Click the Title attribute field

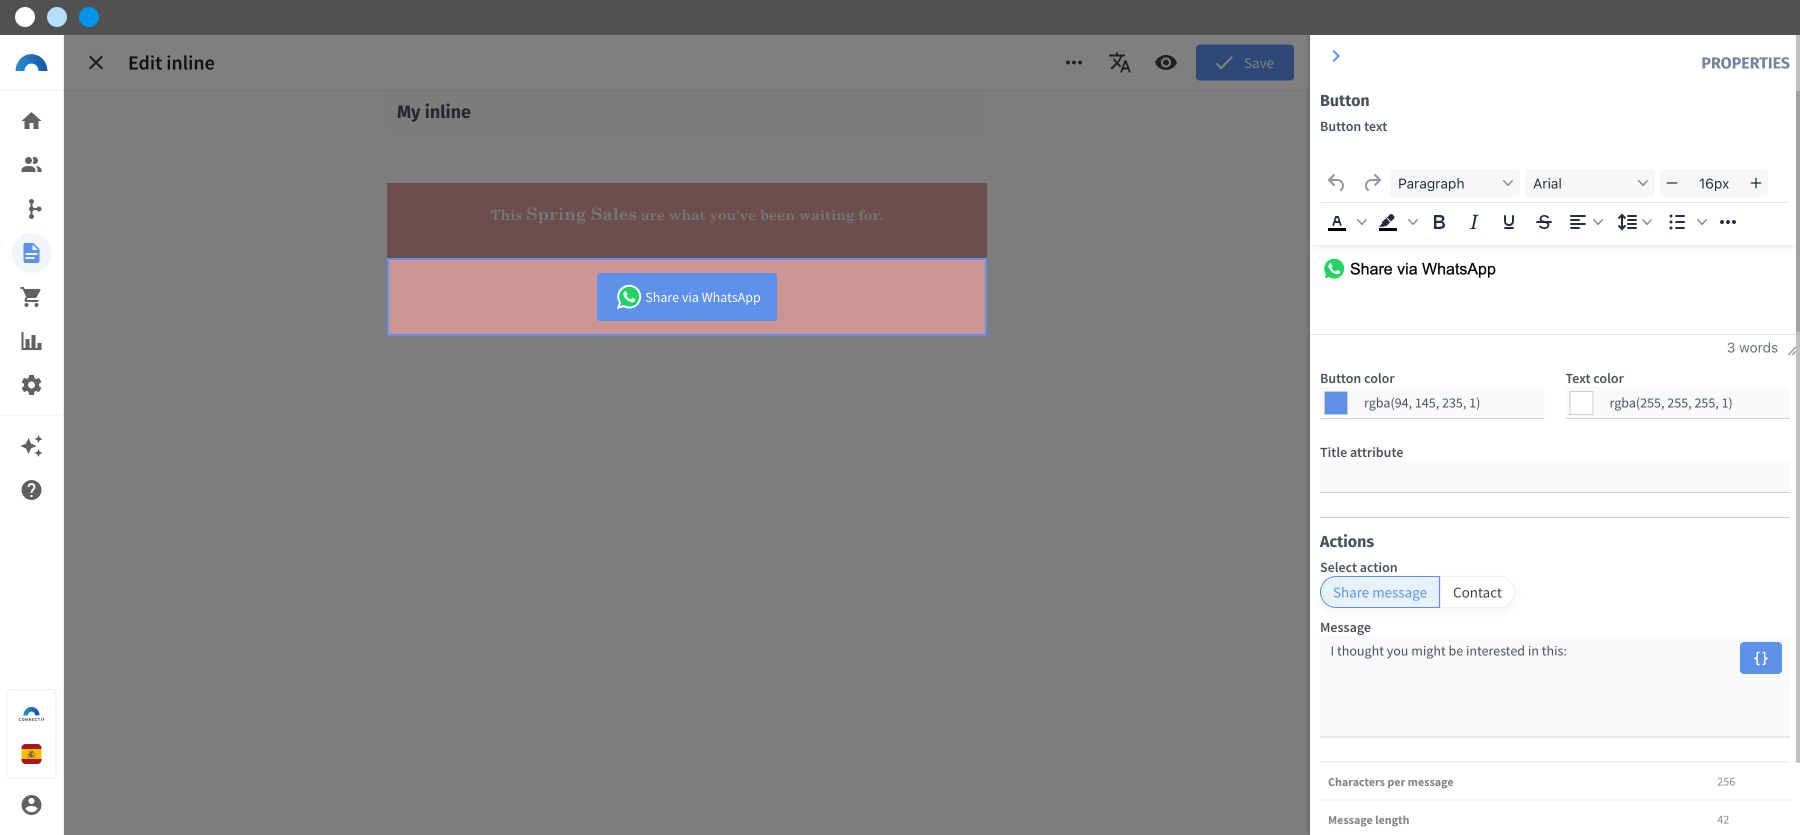[x=1555, y=477]
